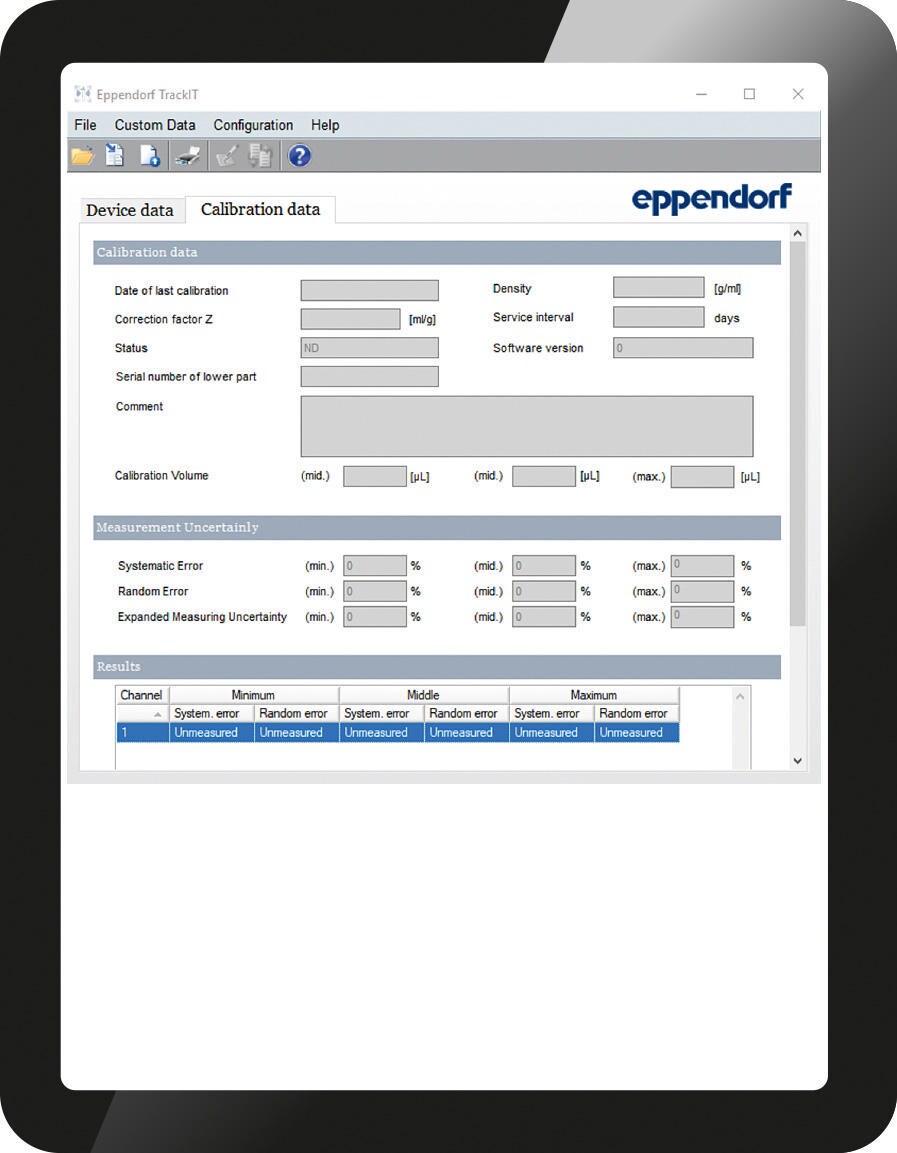Click Unmeasured cell under Maximum Random error
897x1153 pixels.
[x=637, y=732]
